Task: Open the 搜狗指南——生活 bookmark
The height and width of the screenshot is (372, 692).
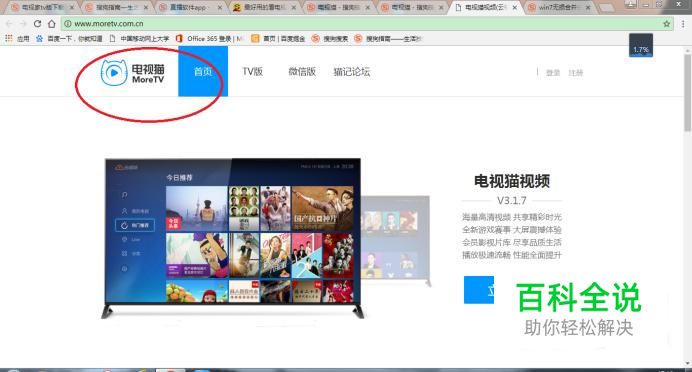Action: 388,39
